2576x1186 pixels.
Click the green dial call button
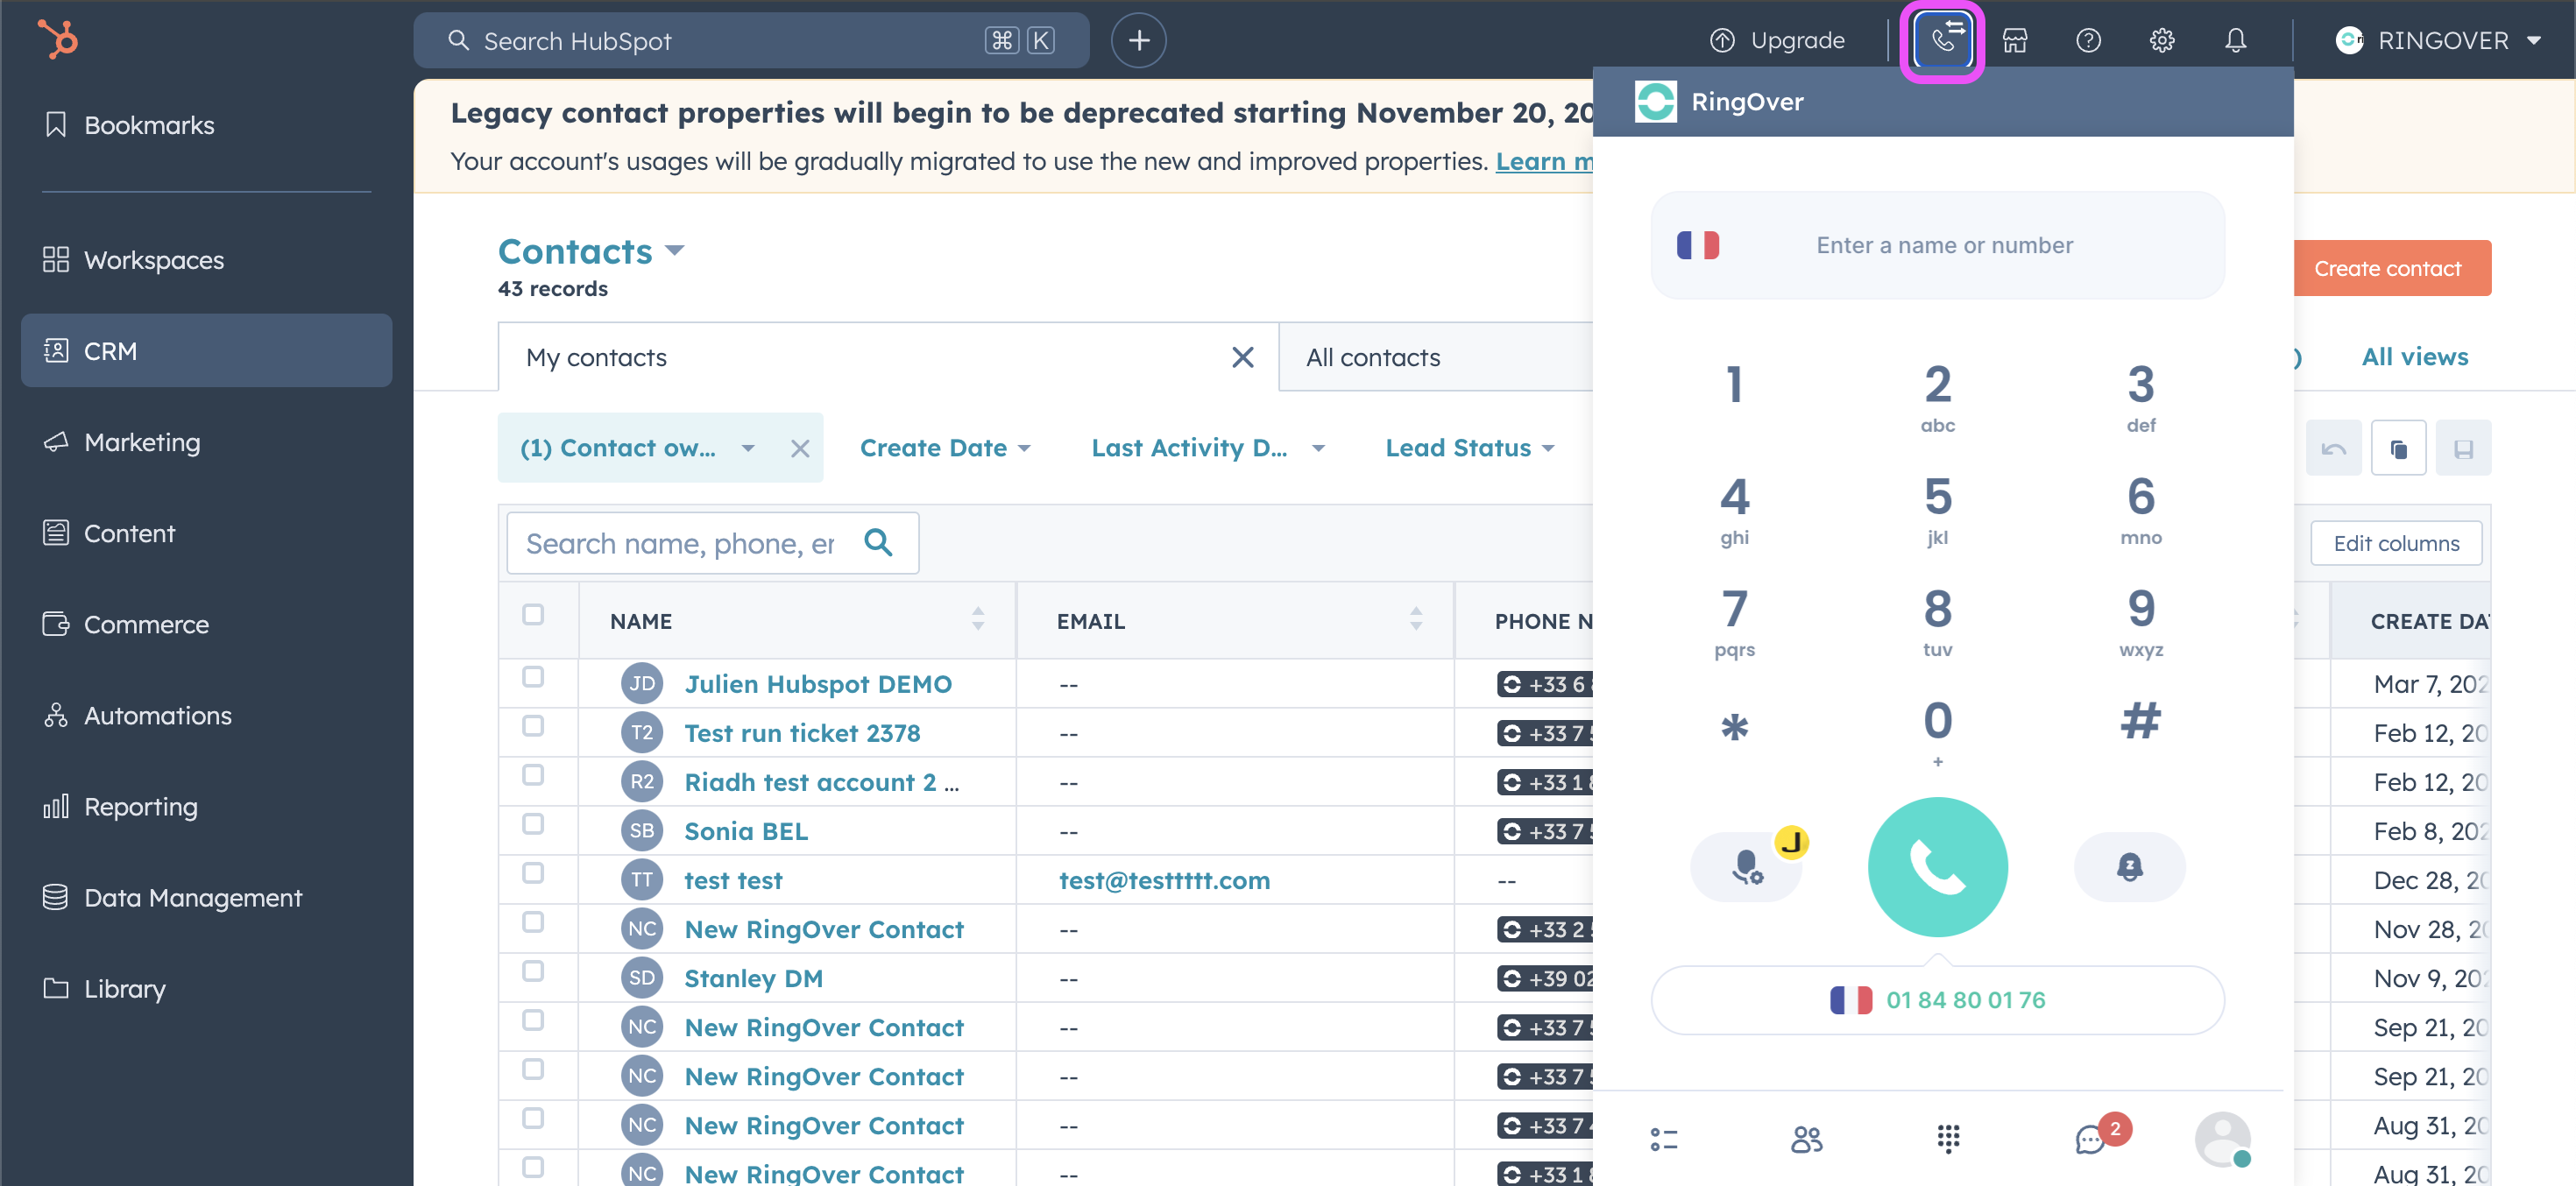[1937, 866]
